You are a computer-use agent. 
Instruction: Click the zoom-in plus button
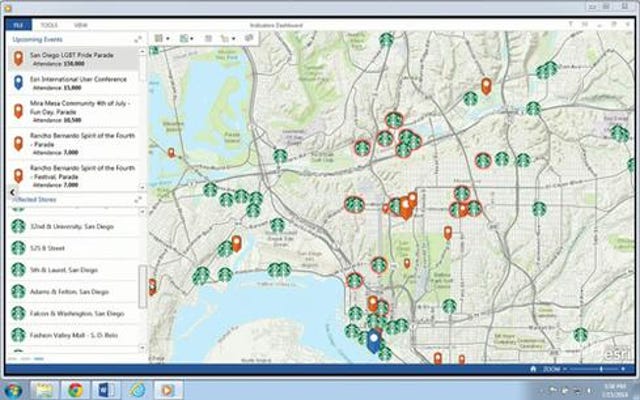(623, 369)
